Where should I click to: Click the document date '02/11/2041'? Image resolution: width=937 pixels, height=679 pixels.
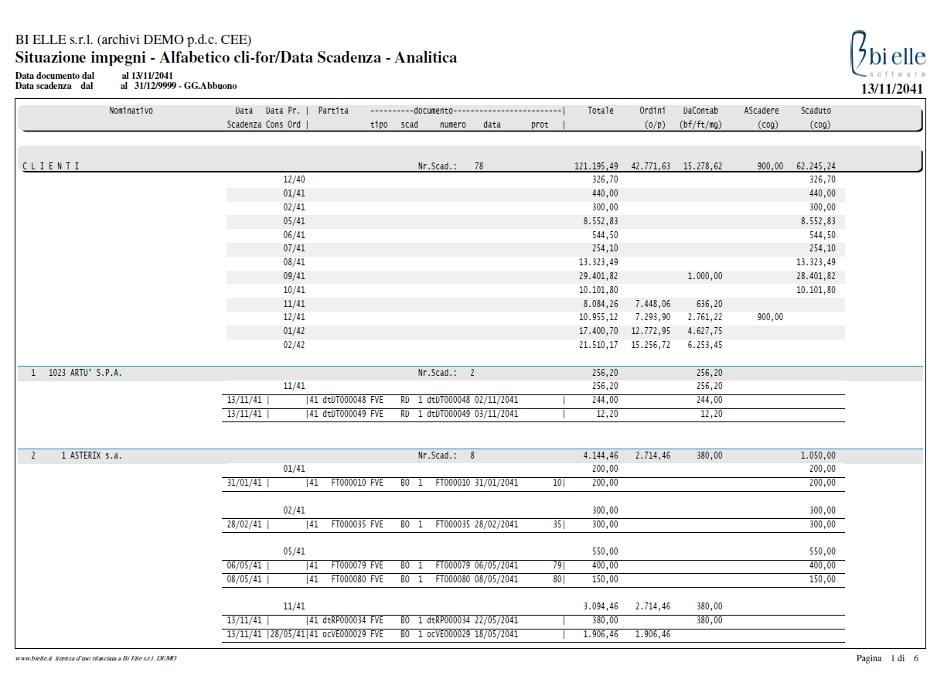pos(497,400)
